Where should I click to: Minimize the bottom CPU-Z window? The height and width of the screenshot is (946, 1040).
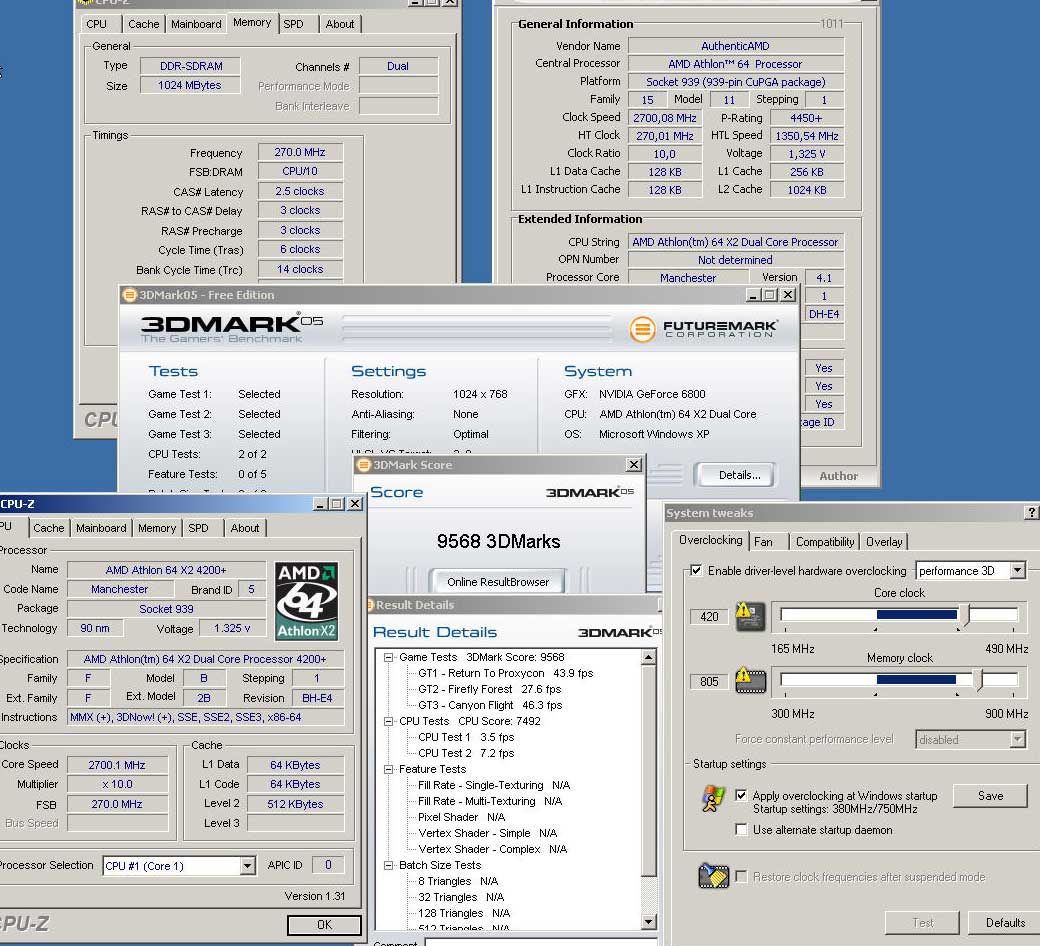coord(320,504)
